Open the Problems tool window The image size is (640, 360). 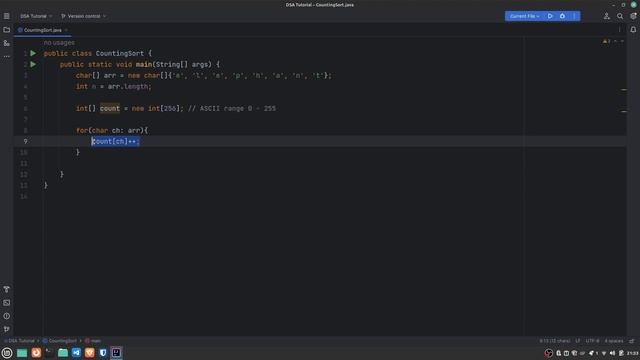click(x=7, y=316)
